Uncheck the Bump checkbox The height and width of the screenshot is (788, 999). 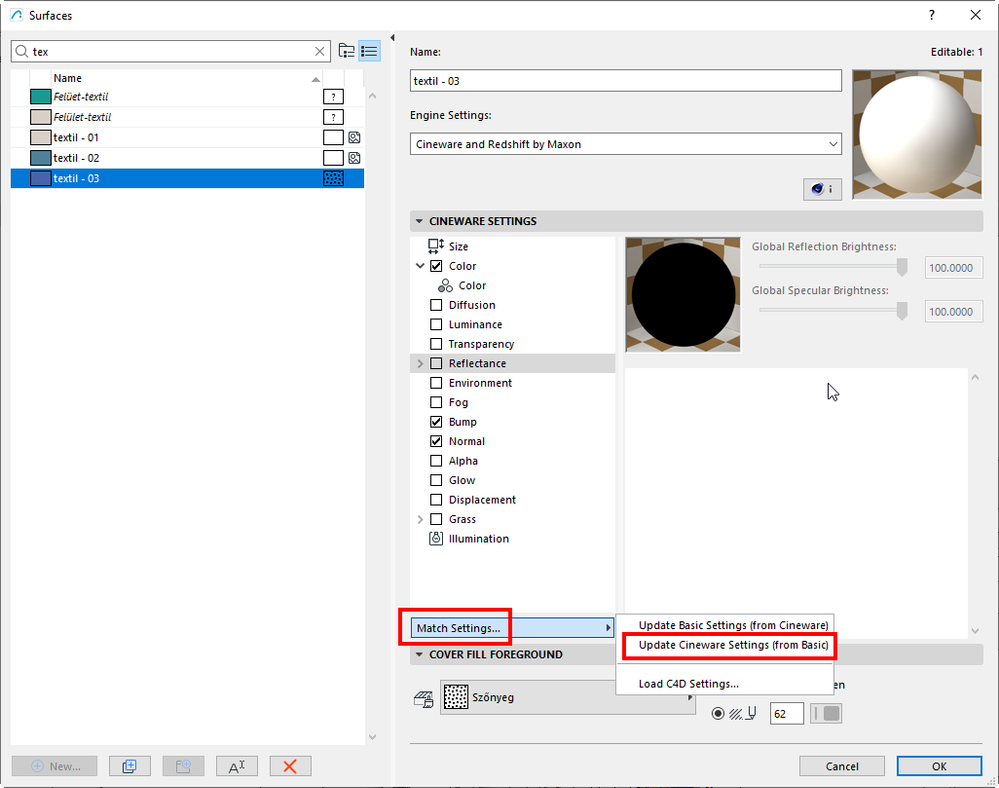point(436,422)
